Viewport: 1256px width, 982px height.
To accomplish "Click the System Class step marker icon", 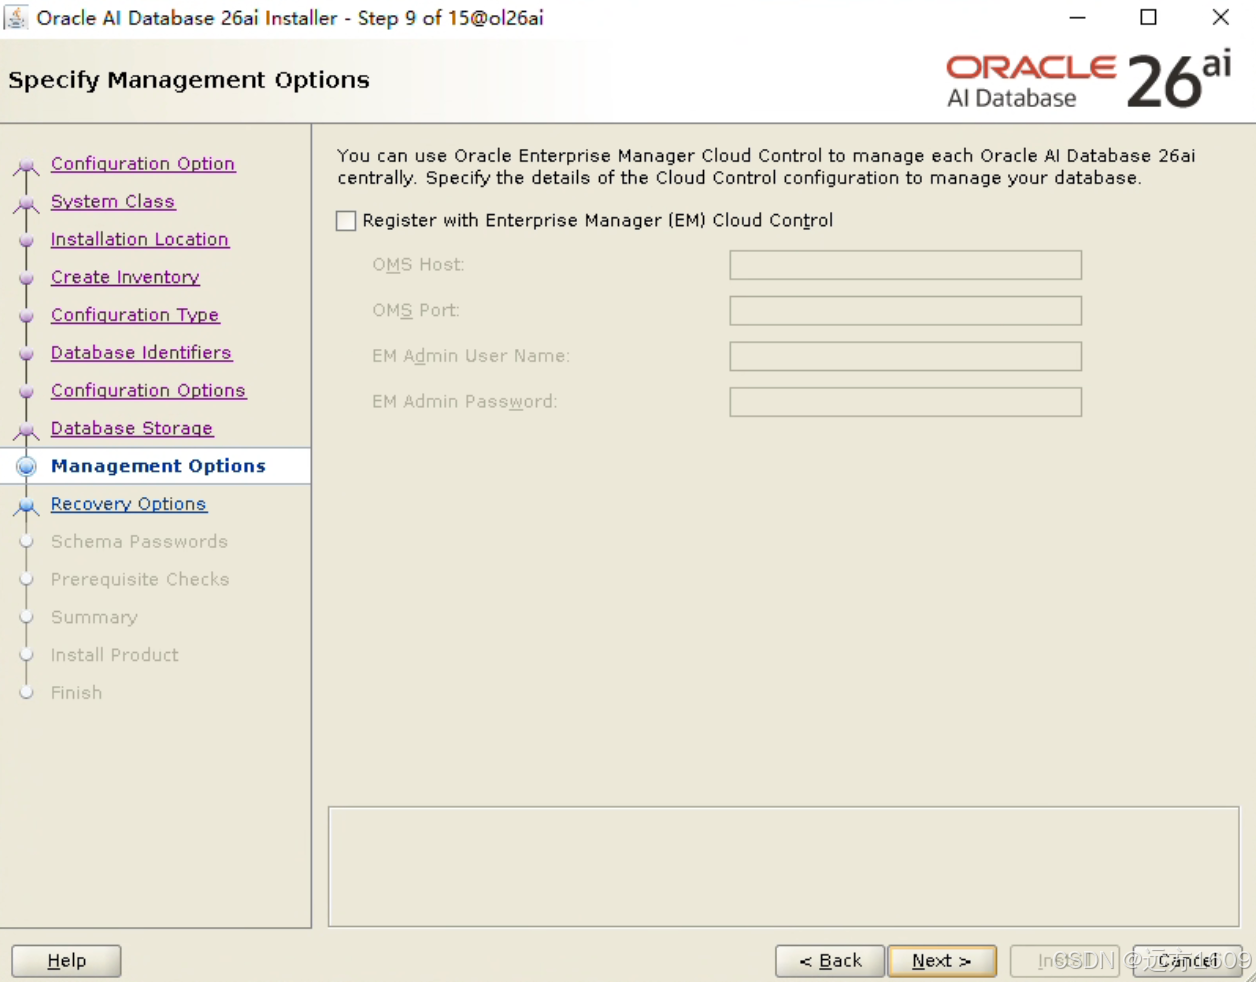I will coord(27,204).
